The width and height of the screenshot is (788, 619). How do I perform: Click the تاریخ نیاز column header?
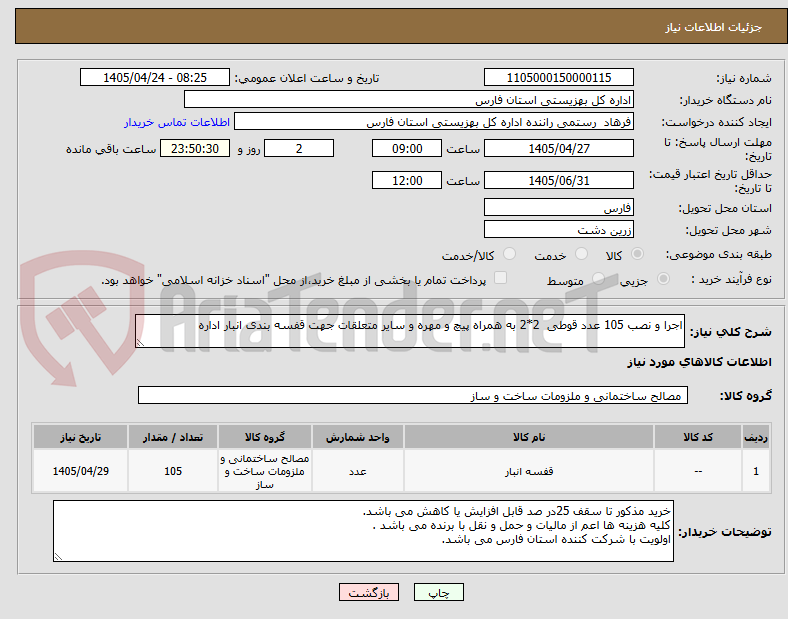[80, 437]
